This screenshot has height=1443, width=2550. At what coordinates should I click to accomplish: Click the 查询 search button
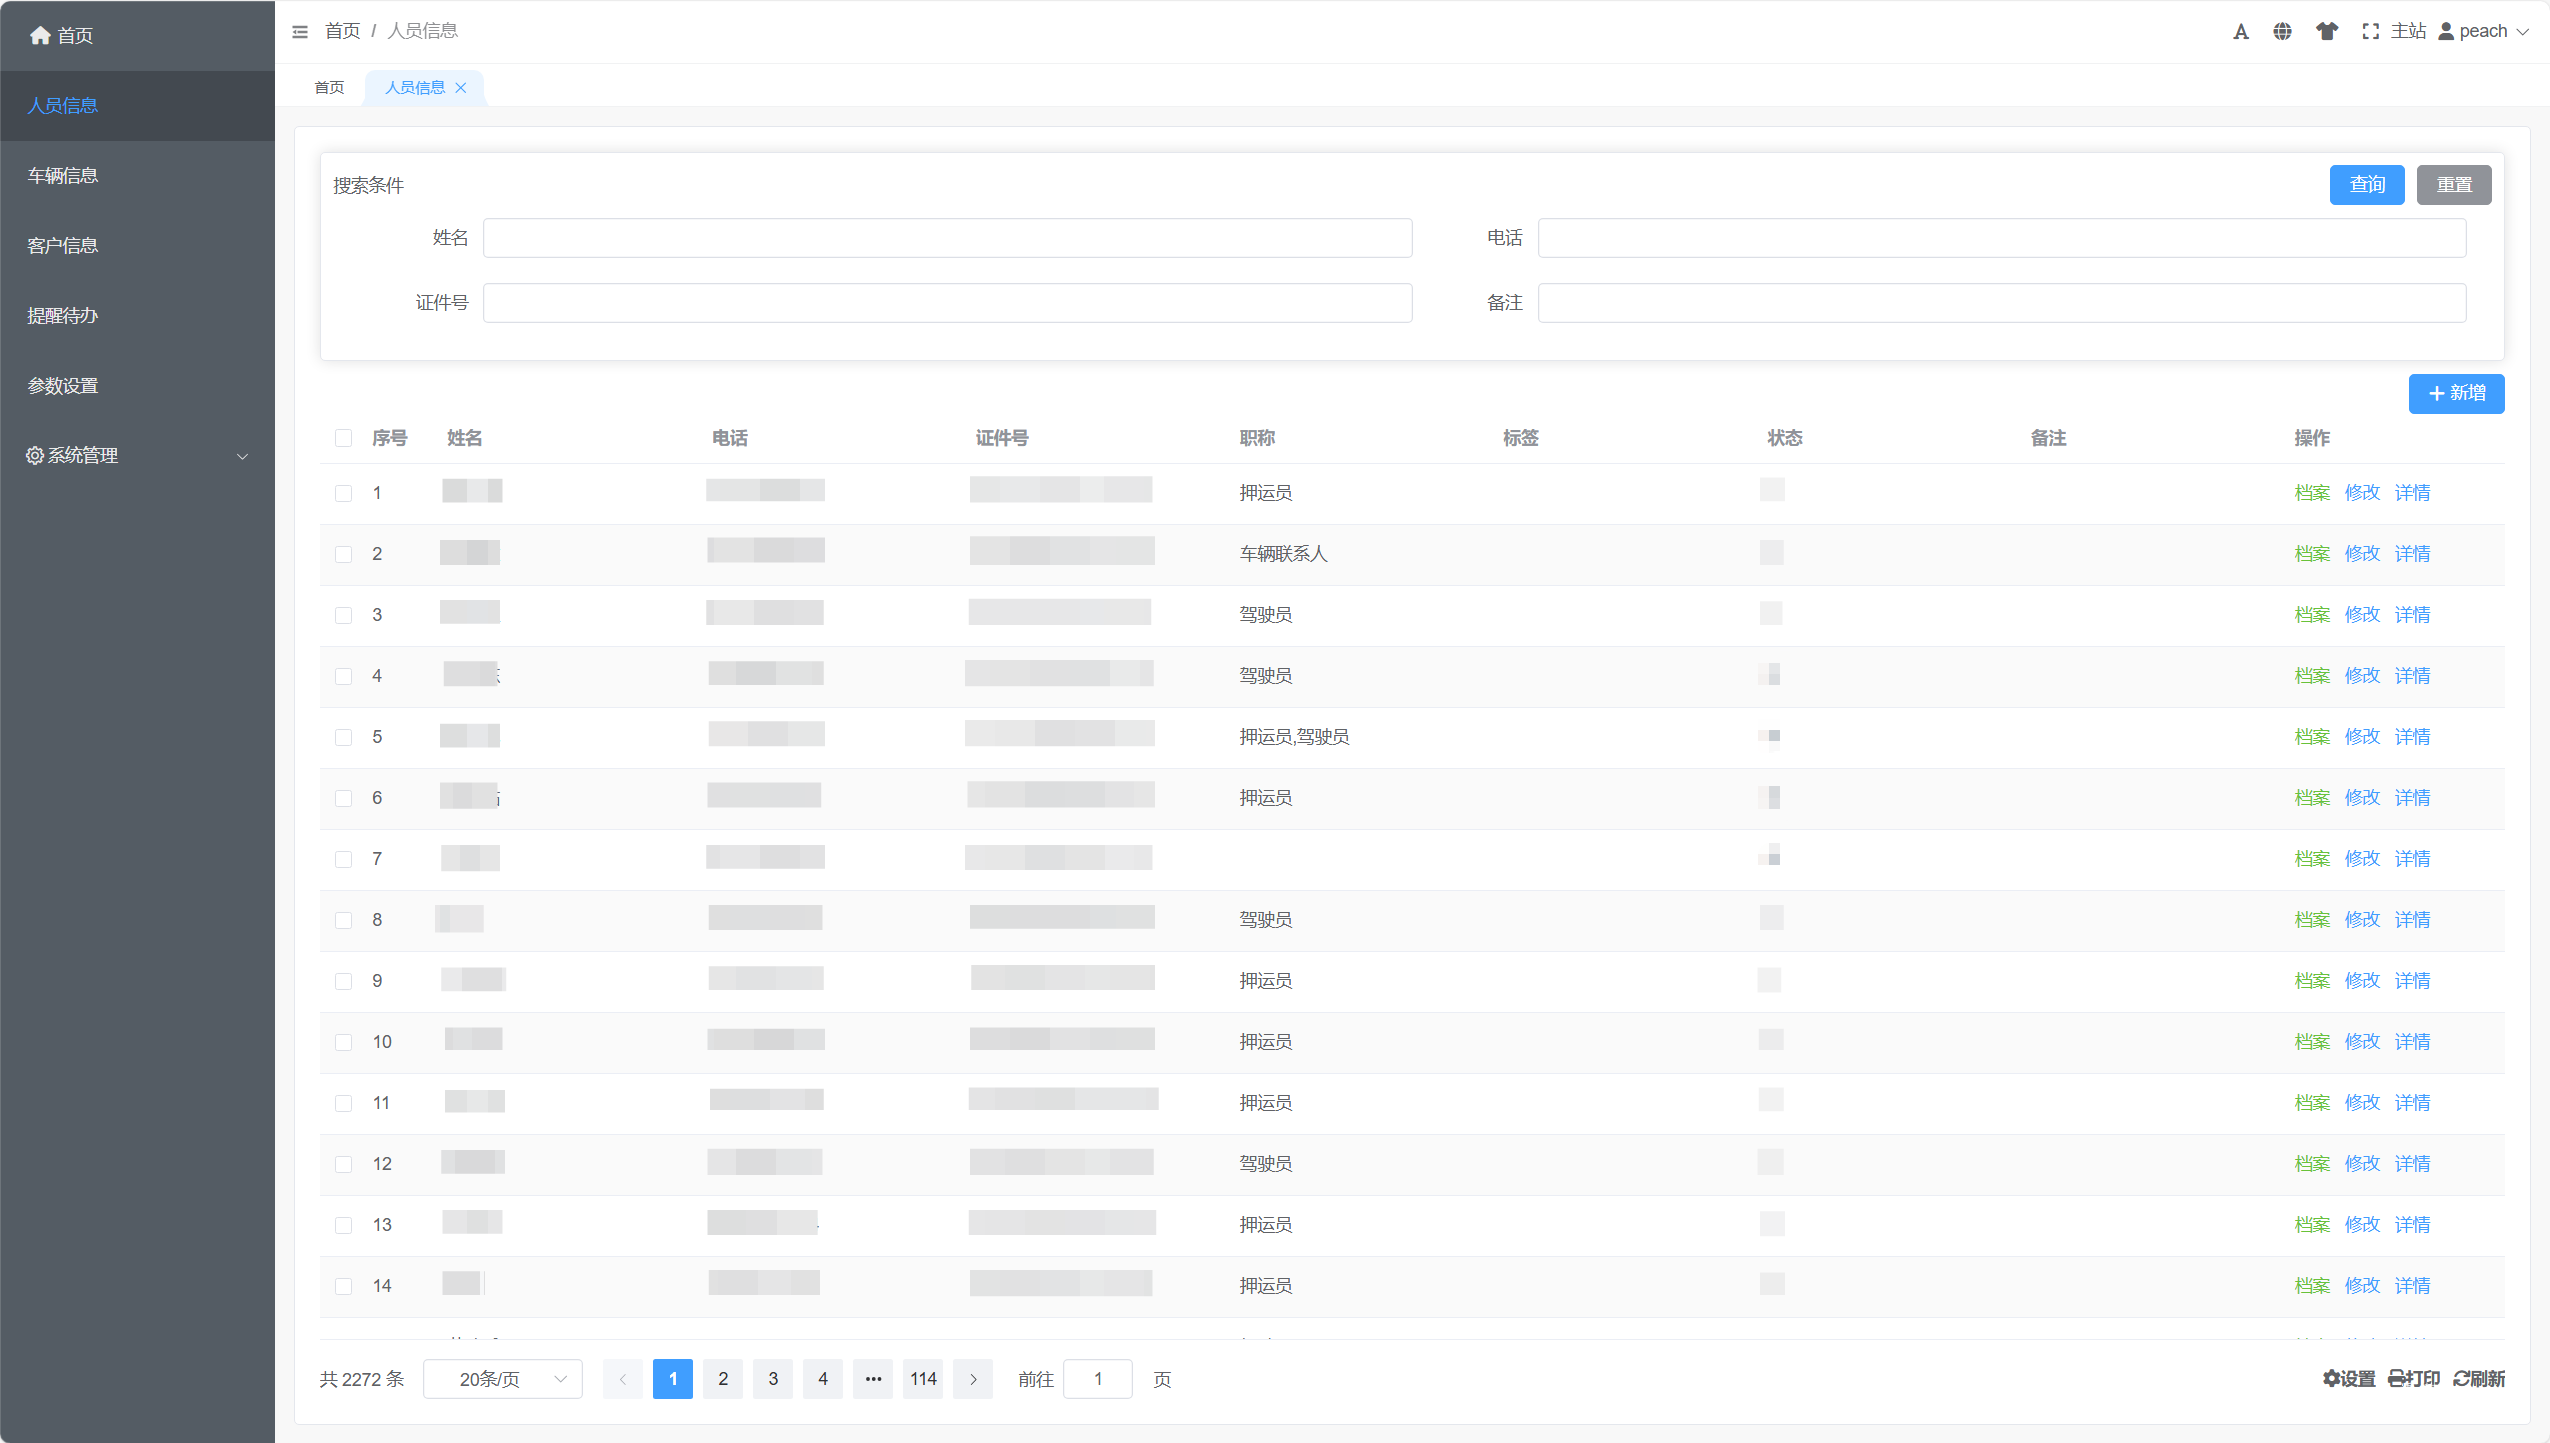2366,185
